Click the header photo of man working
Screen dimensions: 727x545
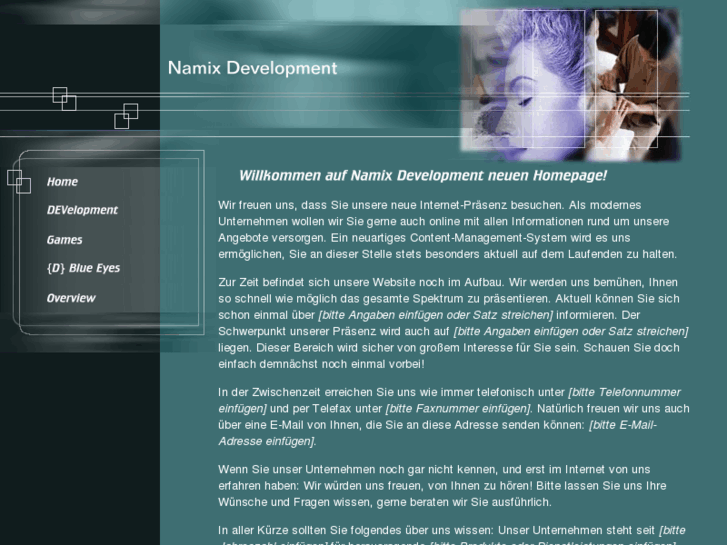pyautogui.click(x=633, y=83)
